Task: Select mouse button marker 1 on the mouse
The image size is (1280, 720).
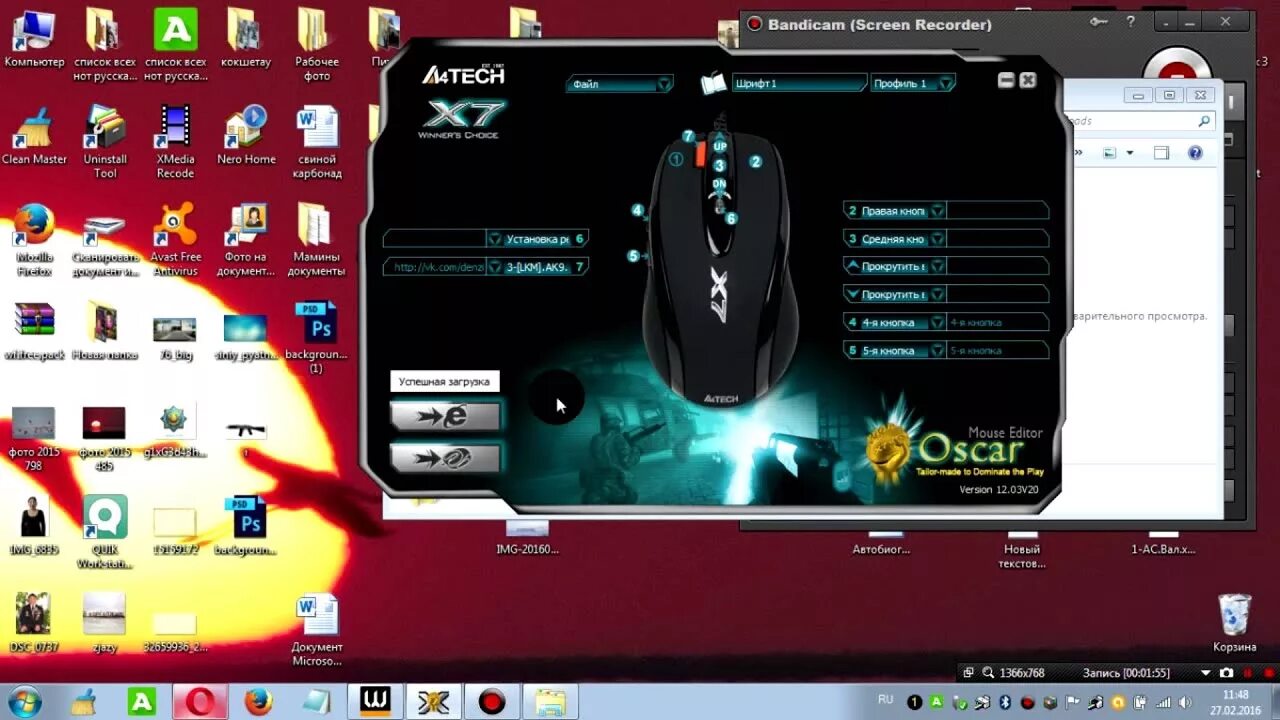Action: [x=676, y=159]
